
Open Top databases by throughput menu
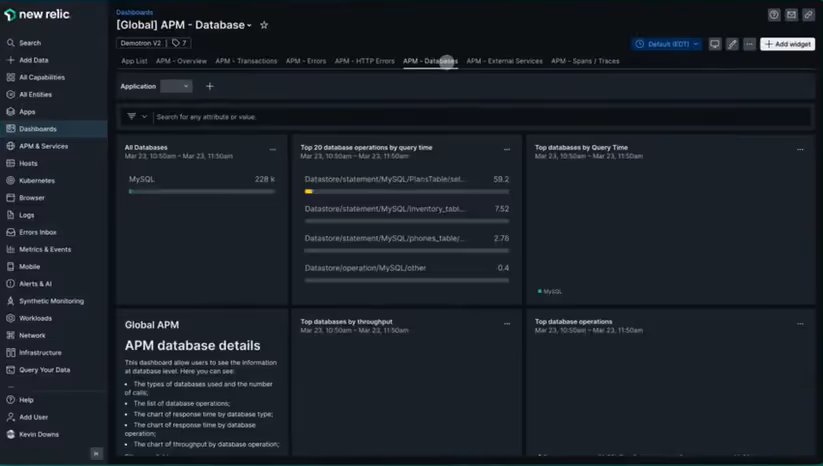(x=507, y=323)
